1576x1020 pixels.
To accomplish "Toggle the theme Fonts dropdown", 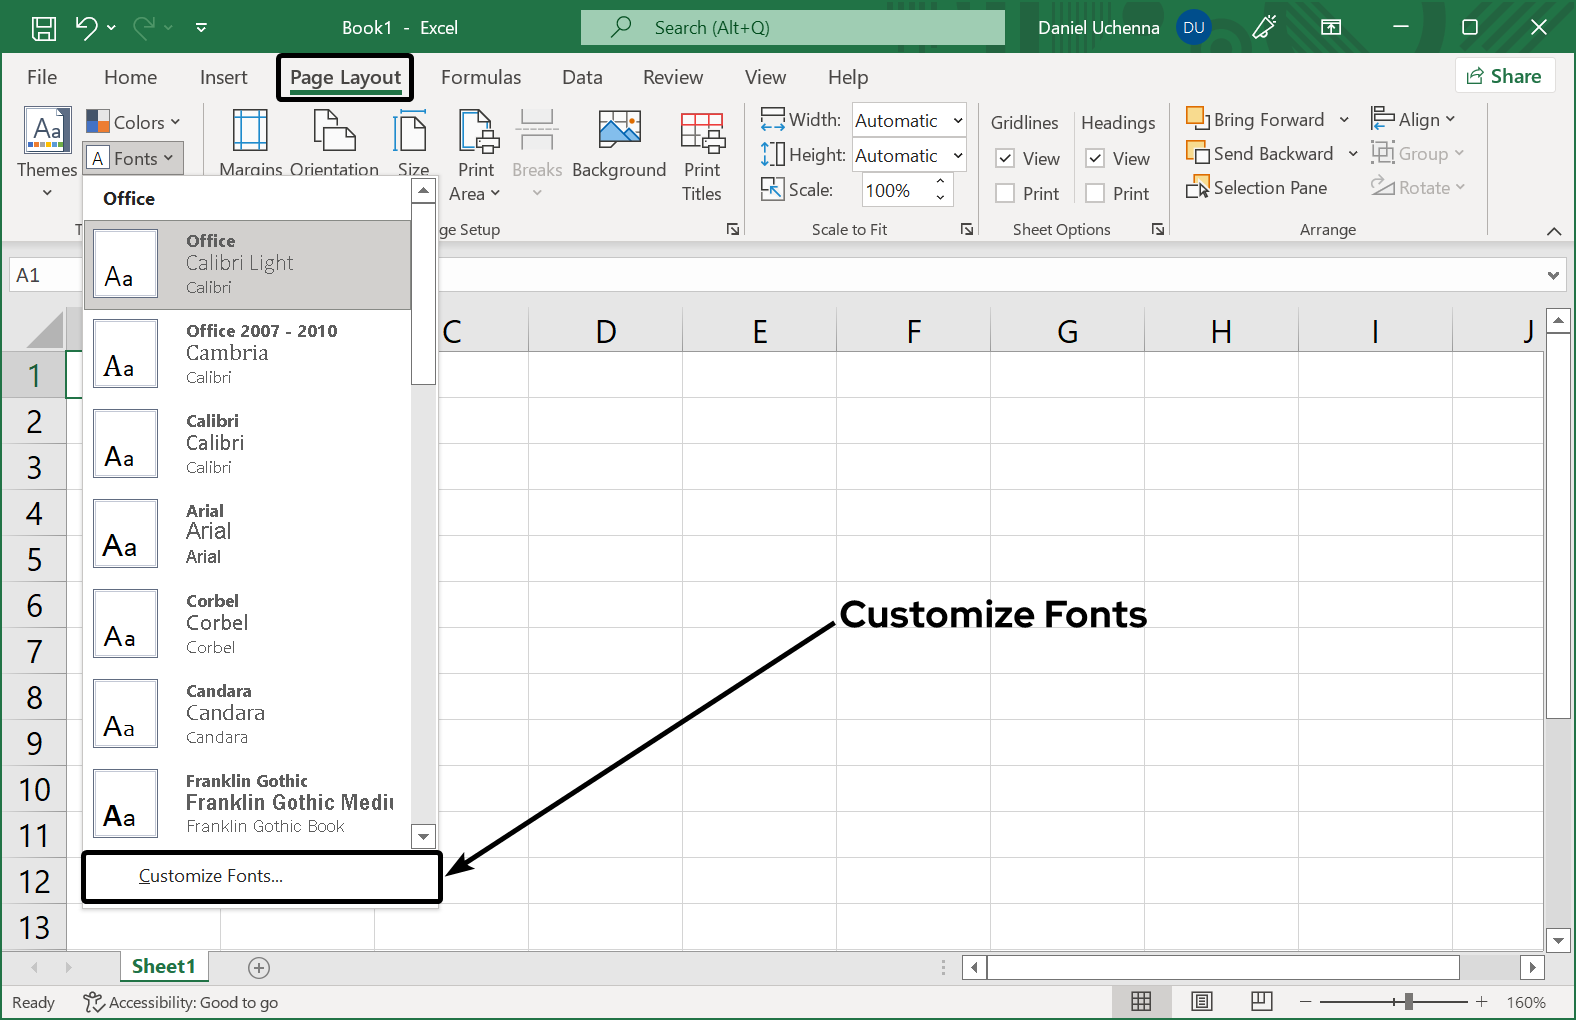I will [x=131, y=158].
